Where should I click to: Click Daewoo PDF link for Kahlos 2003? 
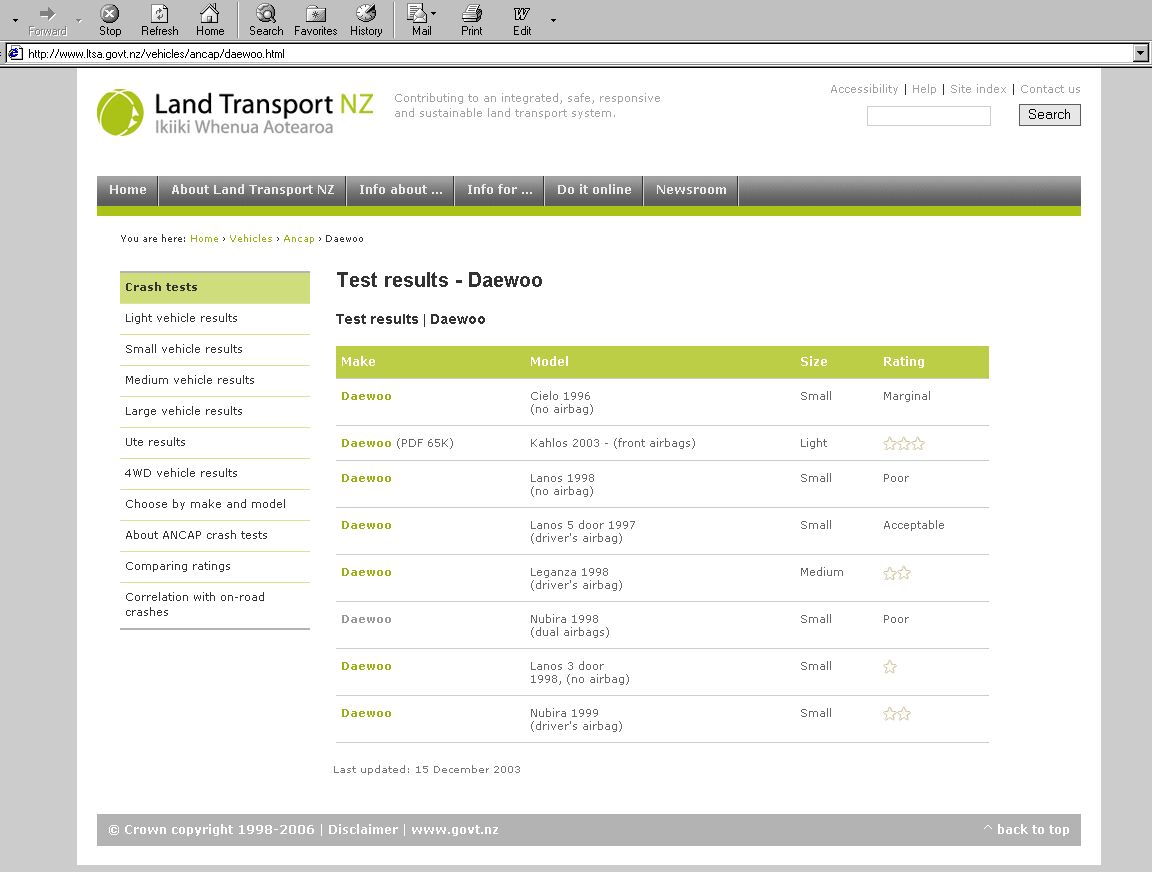coord(366,443)
